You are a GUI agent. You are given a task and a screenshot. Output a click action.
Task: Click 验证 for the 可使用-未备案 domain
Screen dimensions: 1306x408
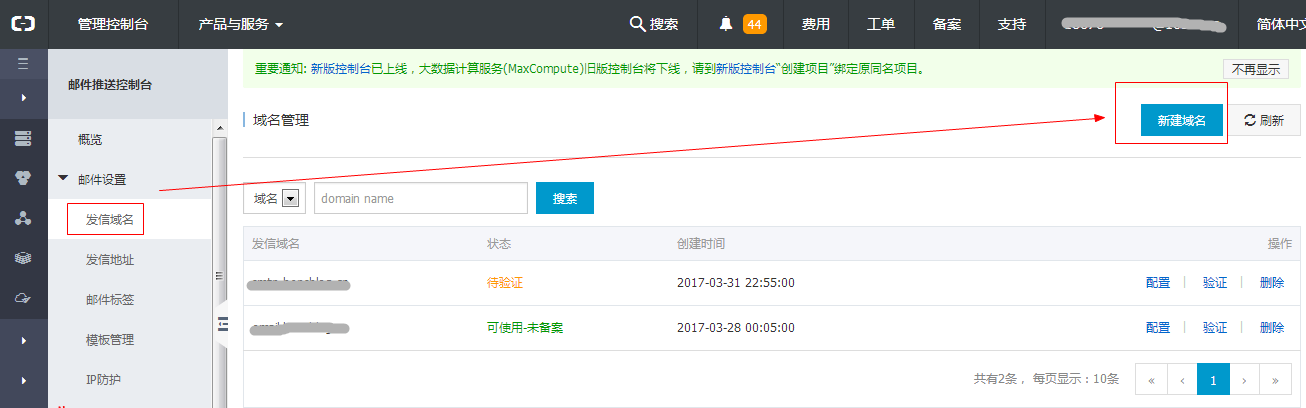(x=1215, y=328)
